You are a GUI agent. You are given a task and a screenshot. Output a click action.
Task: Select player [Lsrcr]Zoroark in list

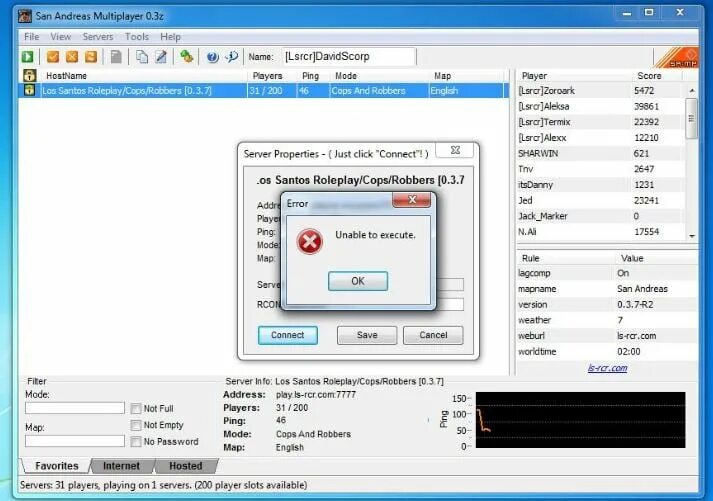600,90
